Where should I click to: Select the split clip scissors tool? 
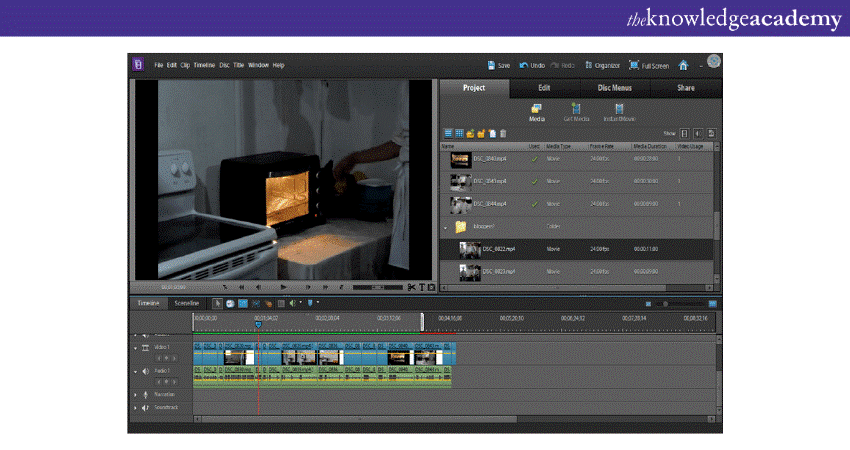click(412, 287)
